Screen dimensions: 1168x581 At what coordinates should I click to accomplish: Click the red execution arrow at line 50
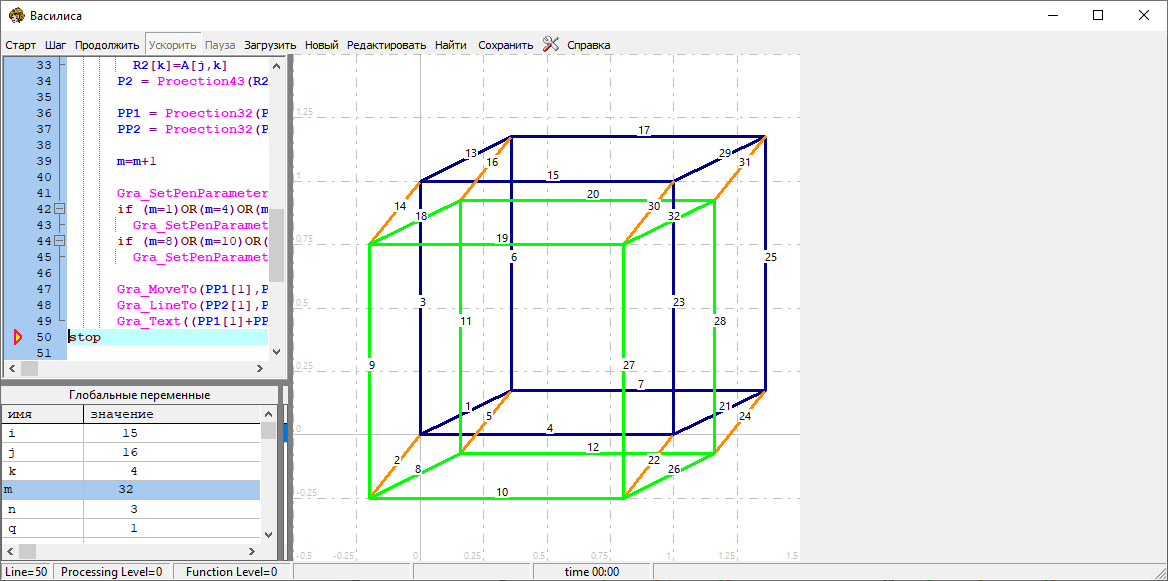pos(18,338)
